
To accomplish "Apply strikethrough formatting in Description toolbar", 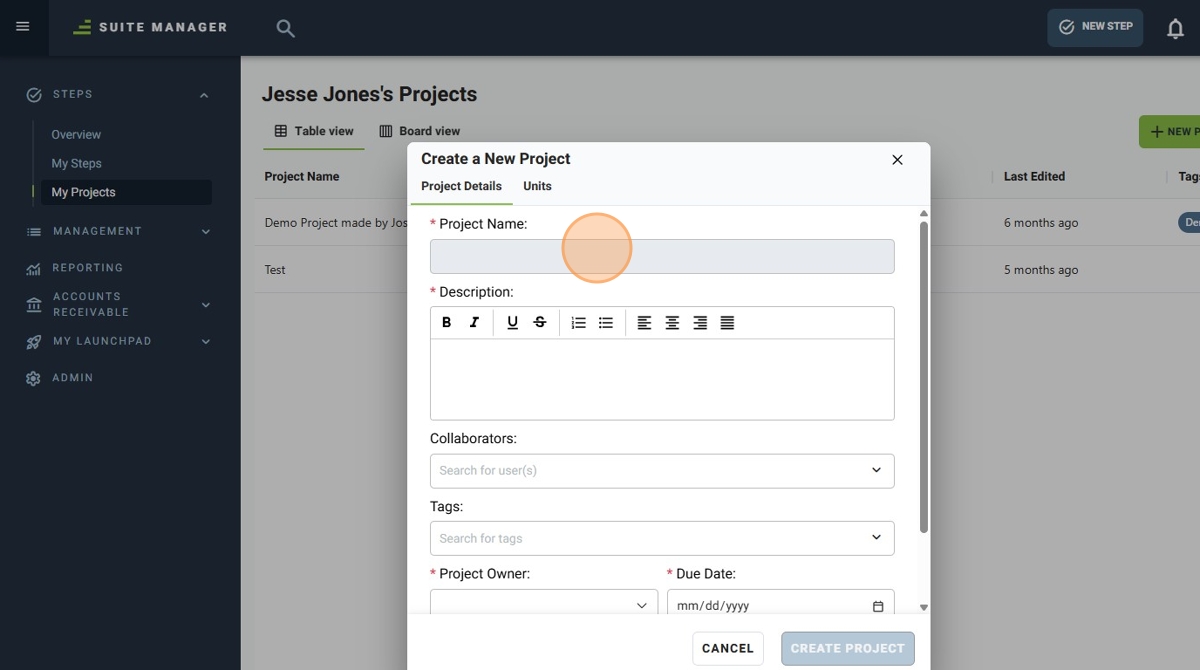I will (540, 323).
